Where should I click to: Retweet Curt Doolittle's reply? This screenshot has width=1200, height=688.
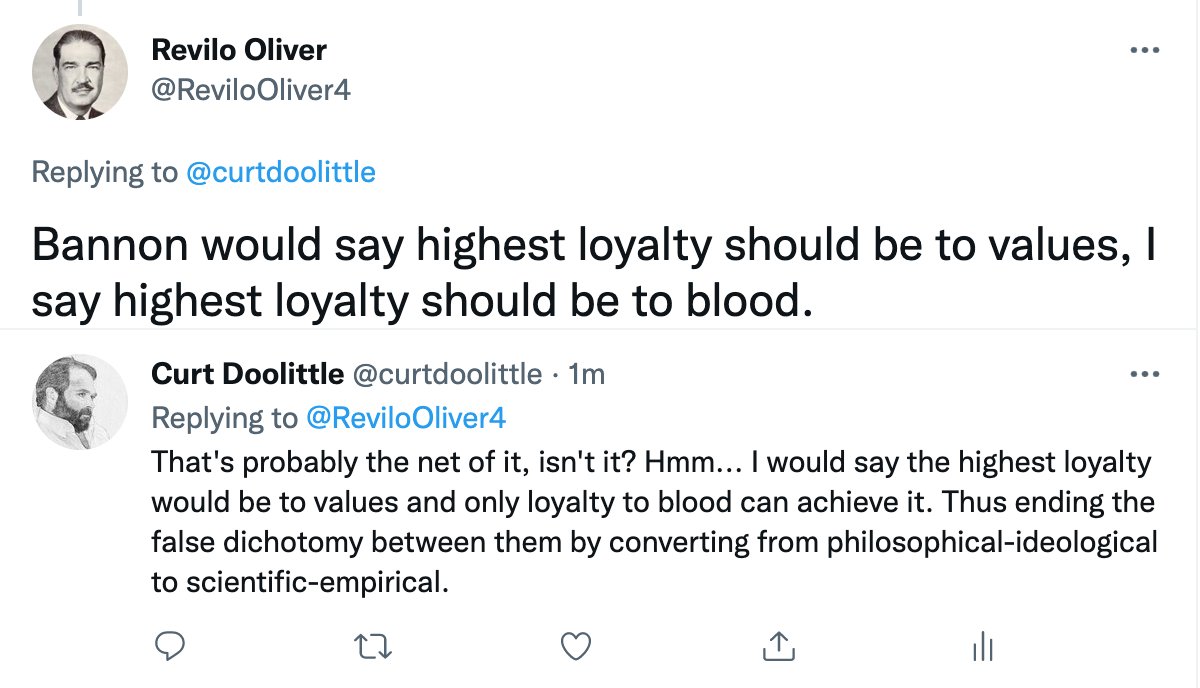[374, 647]
